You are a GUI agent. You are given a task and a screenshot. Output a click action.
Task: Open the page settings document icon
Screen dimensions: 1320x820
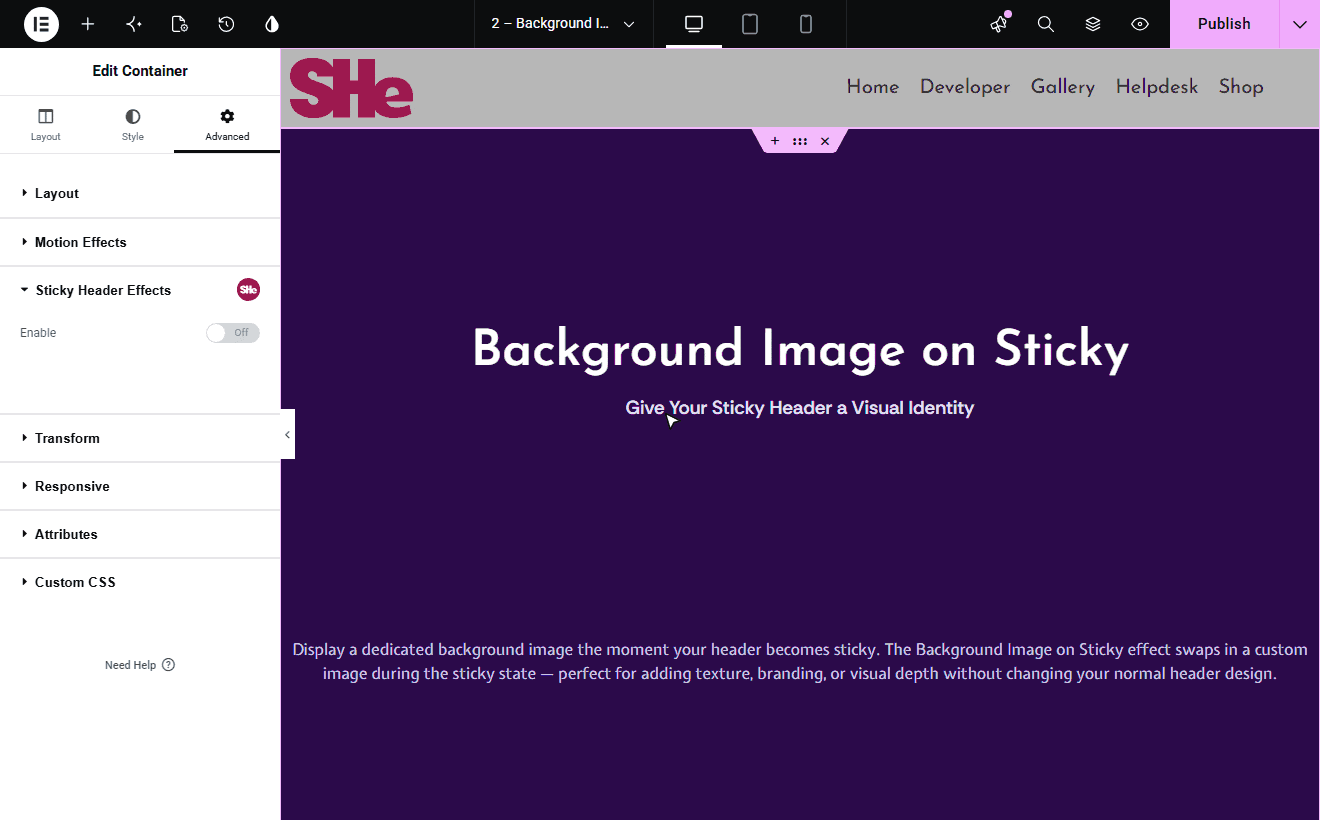(x=180, y=24)
